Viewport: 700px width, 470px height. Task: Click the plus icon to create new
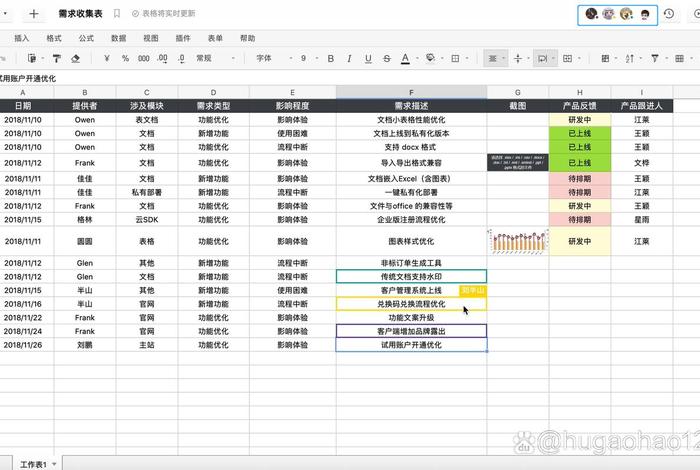pos(33,14)
